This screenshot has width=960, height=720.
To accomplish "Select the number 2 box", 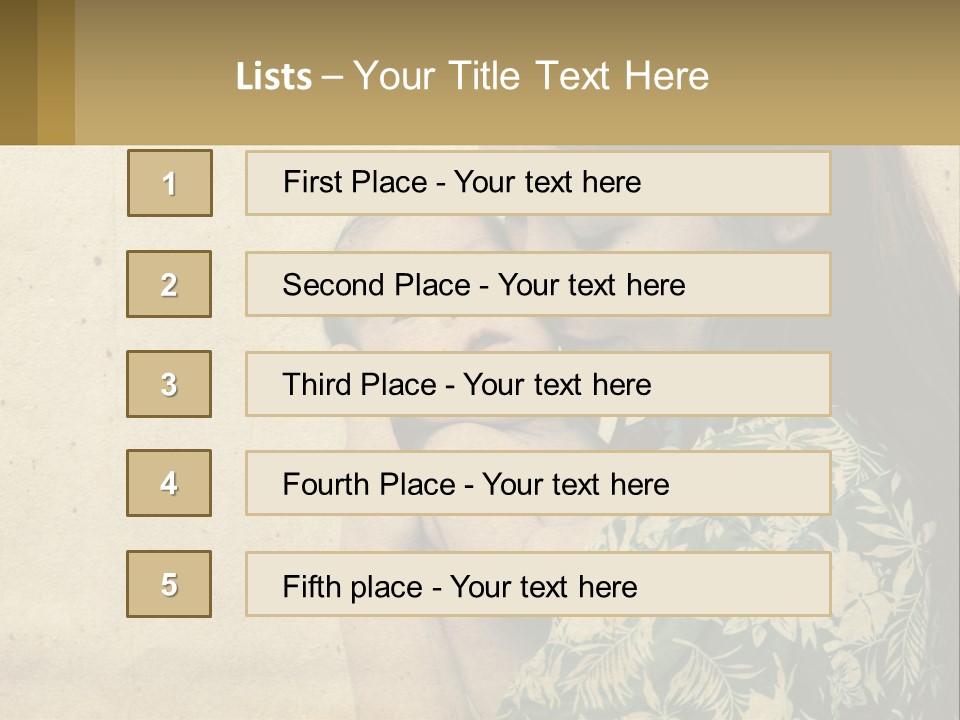I will [169, 284].
